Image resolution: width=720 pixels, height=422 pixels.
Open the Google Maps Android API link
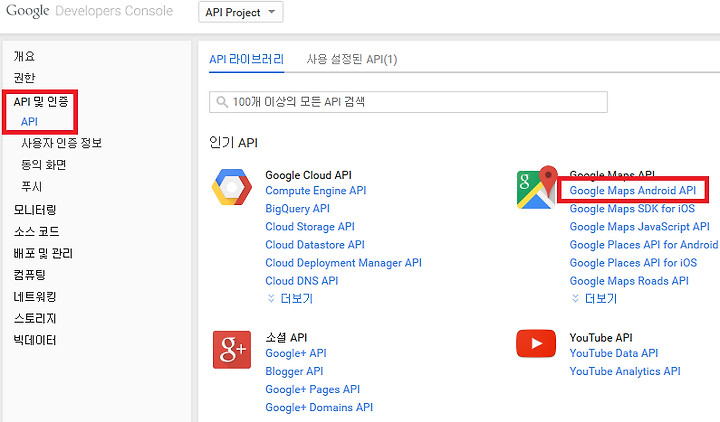pos(633,191)
